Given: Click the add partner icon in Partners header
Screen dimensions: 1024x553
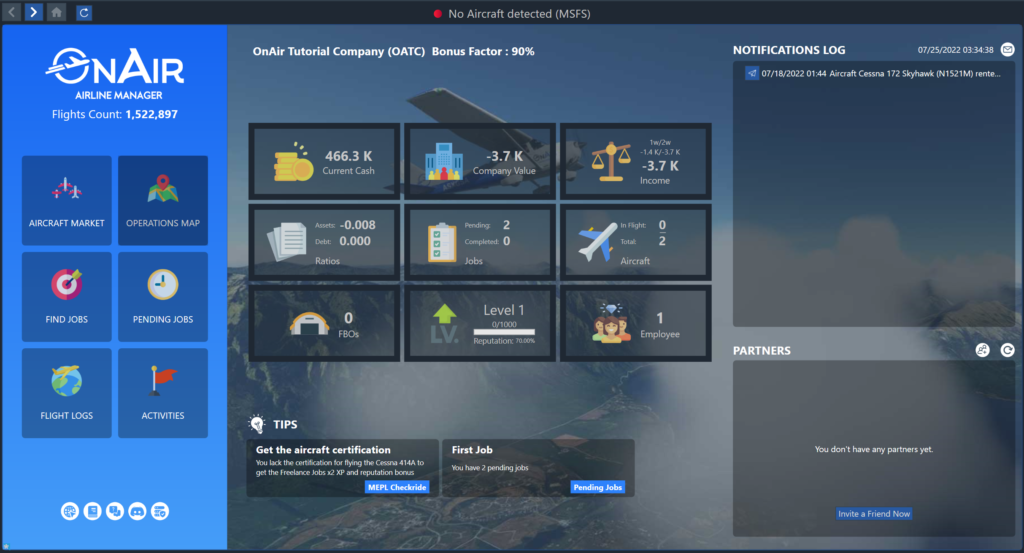Looking at the screenshot, I should pyautogui.click(x=982, y=350).
